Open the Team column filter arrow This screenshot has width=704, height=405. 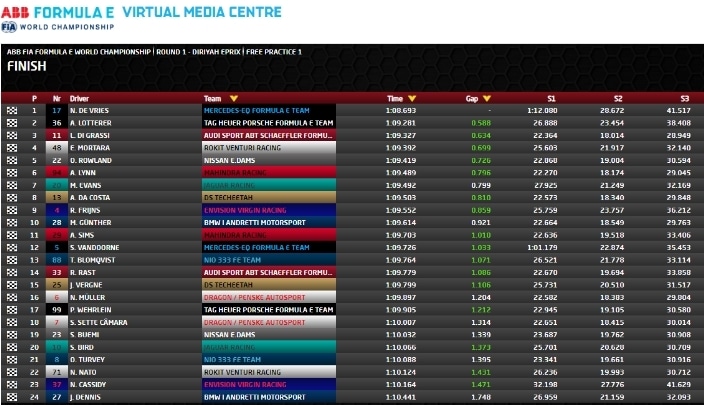pyautogui.click(x=233, y=98)
